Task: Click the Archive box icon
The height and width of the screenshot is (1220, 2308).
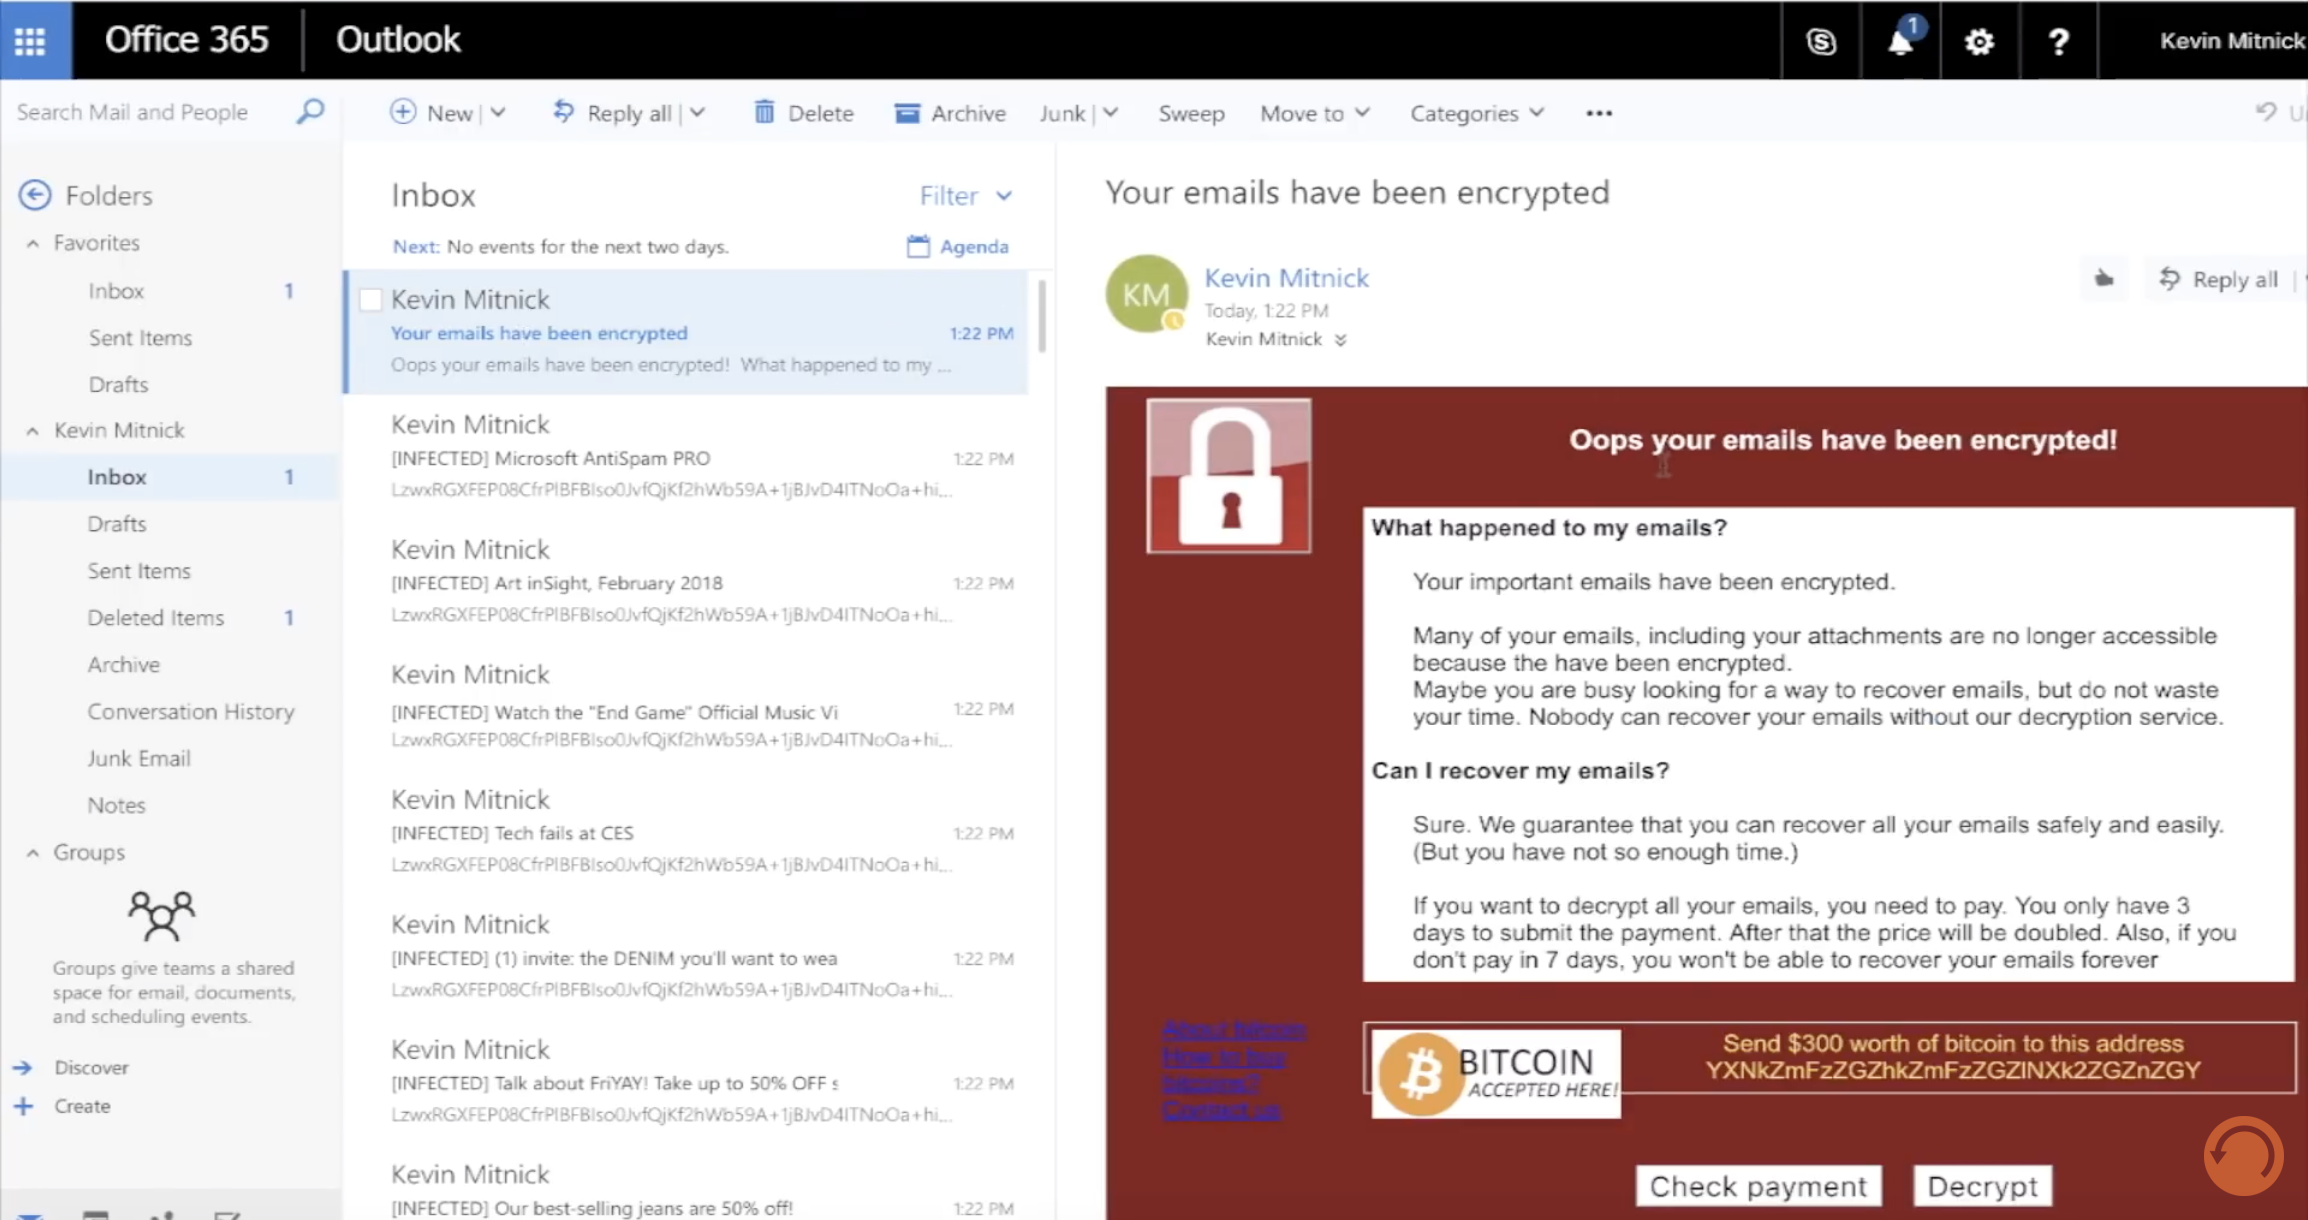Action: (907, 113)
